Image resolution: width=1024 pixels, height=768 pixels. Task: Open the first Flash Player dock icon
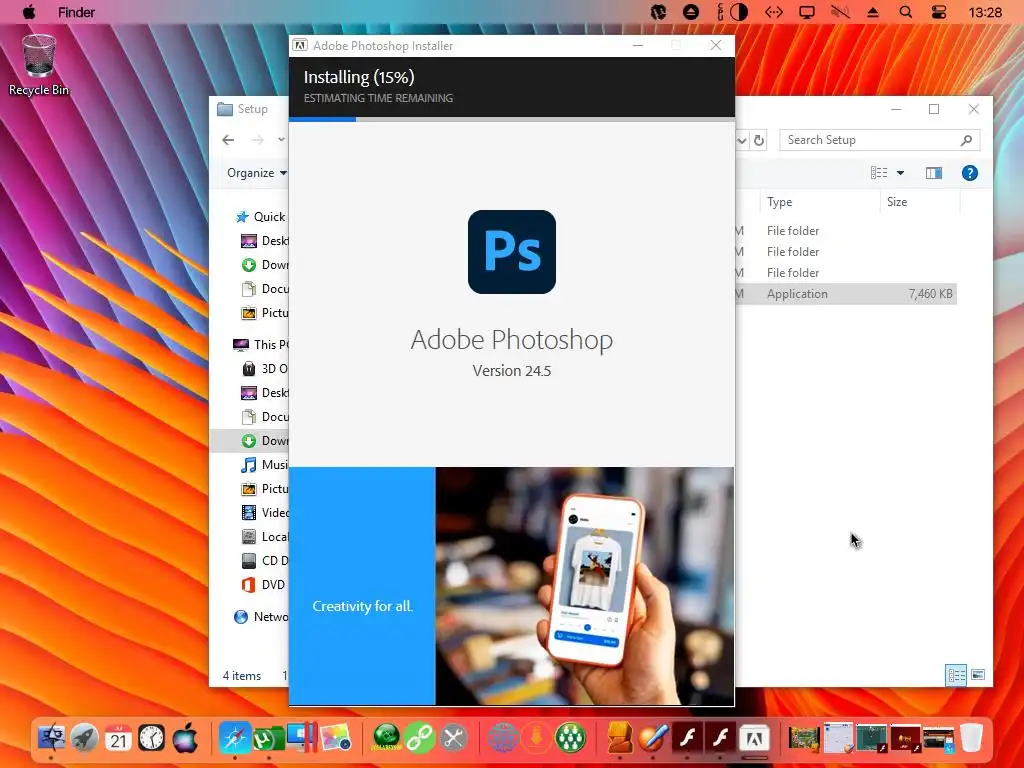click(687, 738)
